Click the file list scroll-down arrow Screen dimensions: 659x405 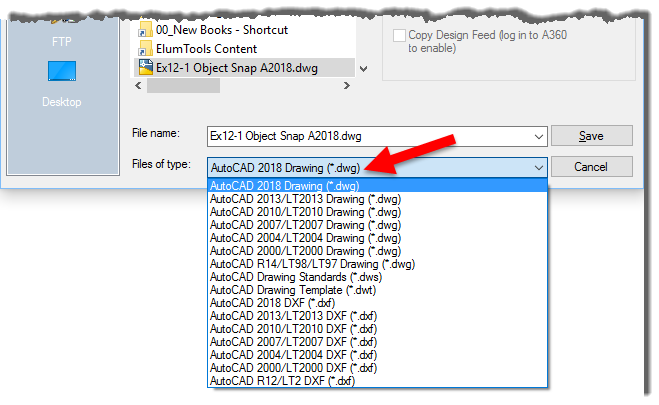(364, 68)
